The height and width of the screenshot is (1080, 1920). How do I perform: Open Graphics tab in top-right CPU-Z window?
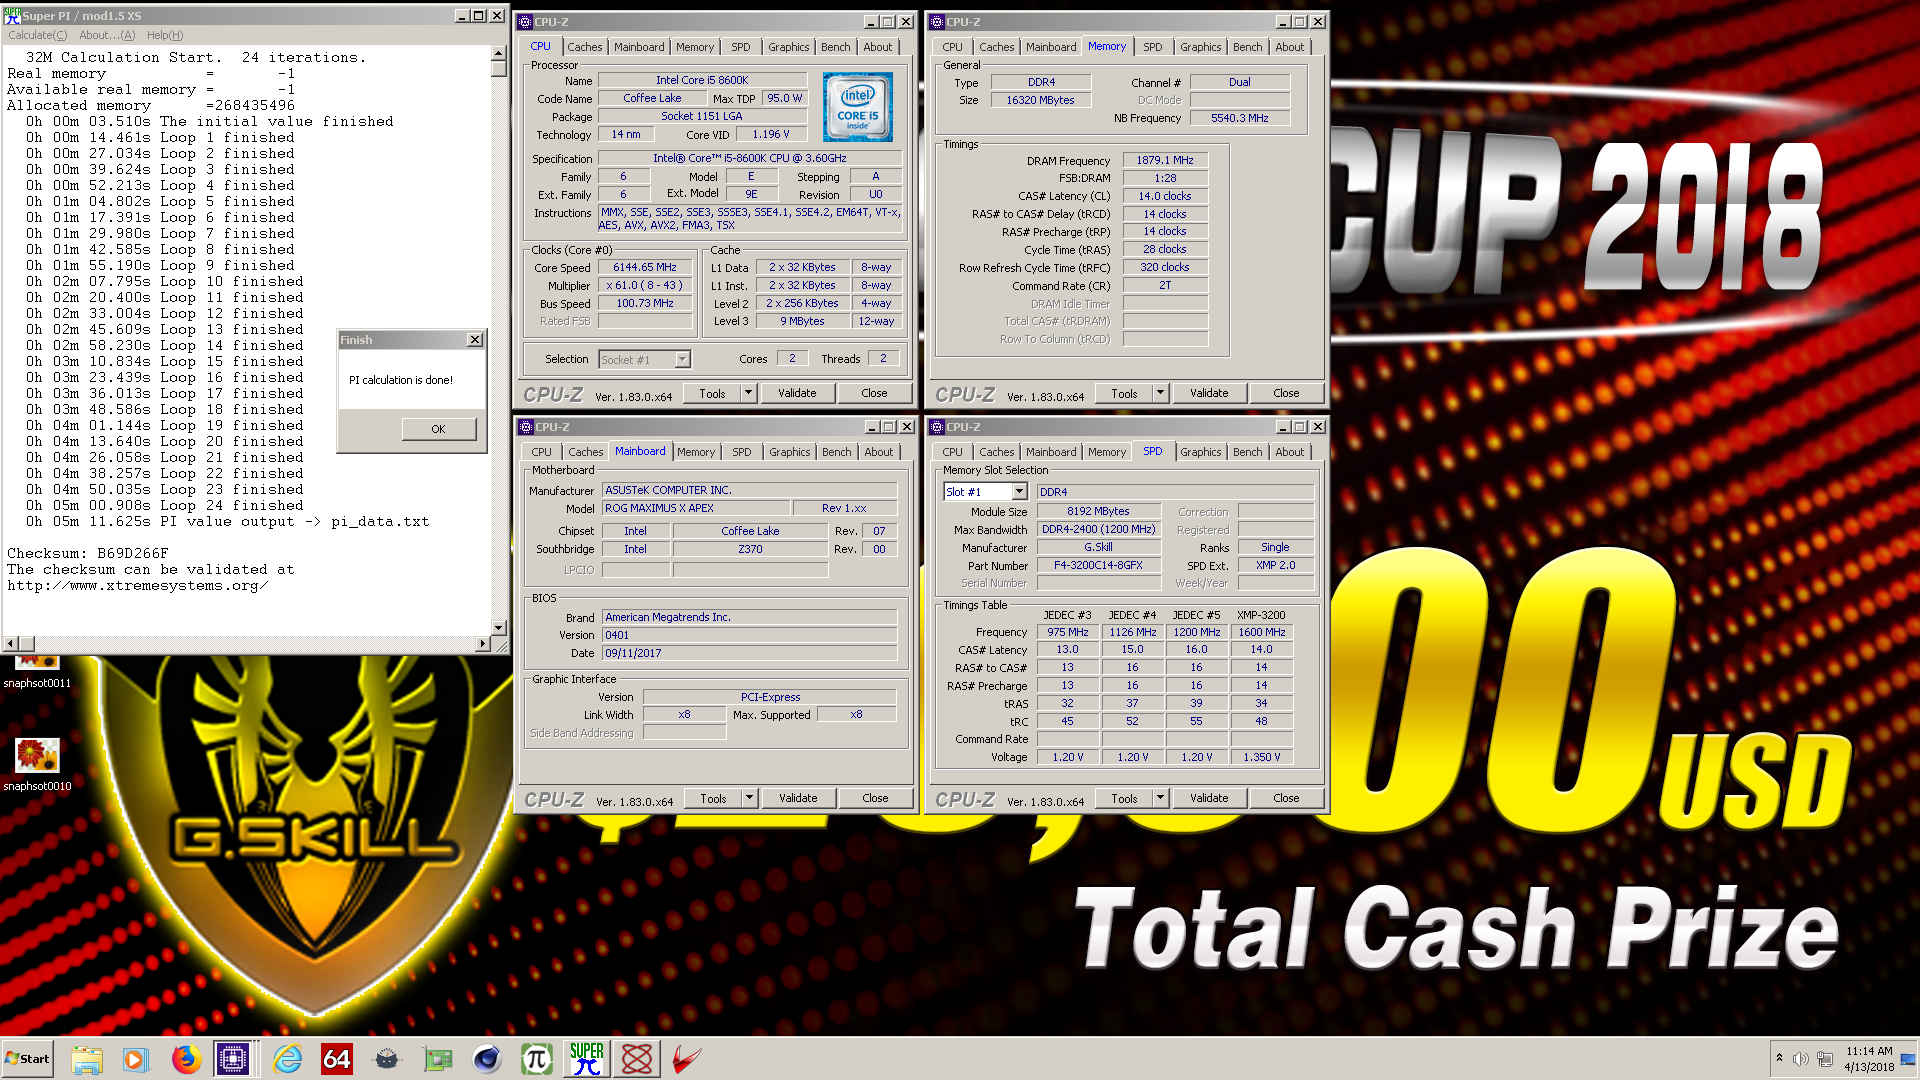[1200, 47]
